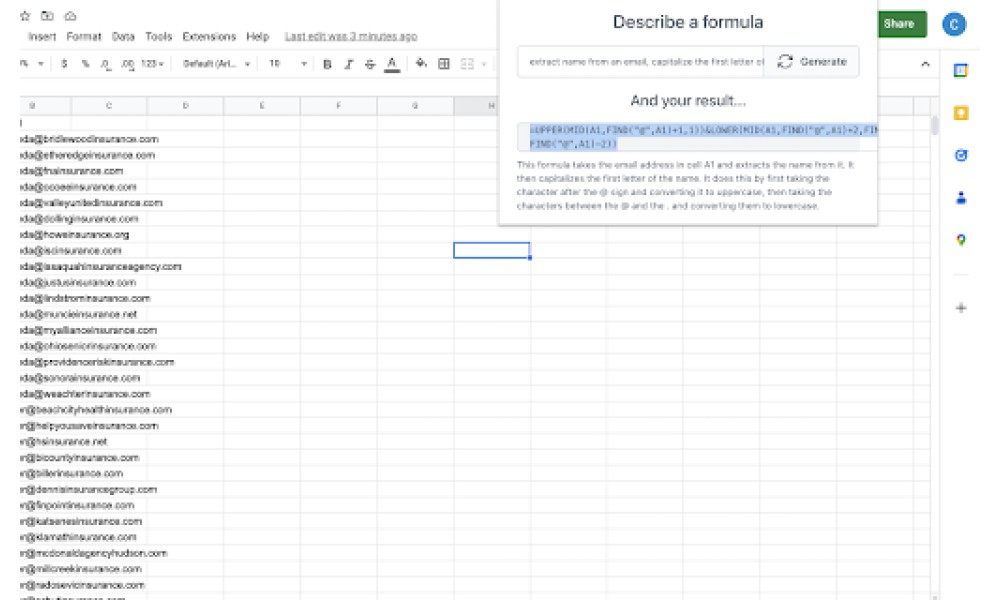Image resolution: width=1000 pixels, height=600 pixels.
Task: Click the plus Get add-ons icon
Action: coord(960,308)
